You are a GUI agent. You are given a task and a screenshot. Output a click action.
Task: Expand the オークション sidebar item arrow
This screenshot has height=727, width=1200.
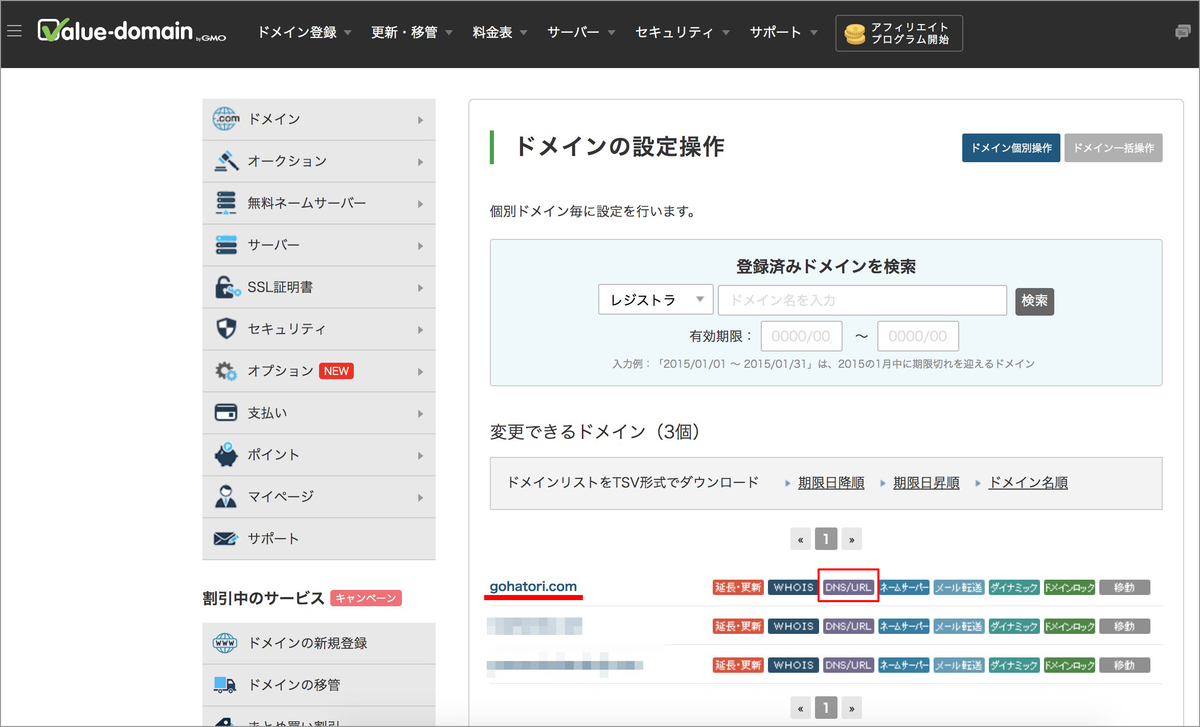point(420,162)
